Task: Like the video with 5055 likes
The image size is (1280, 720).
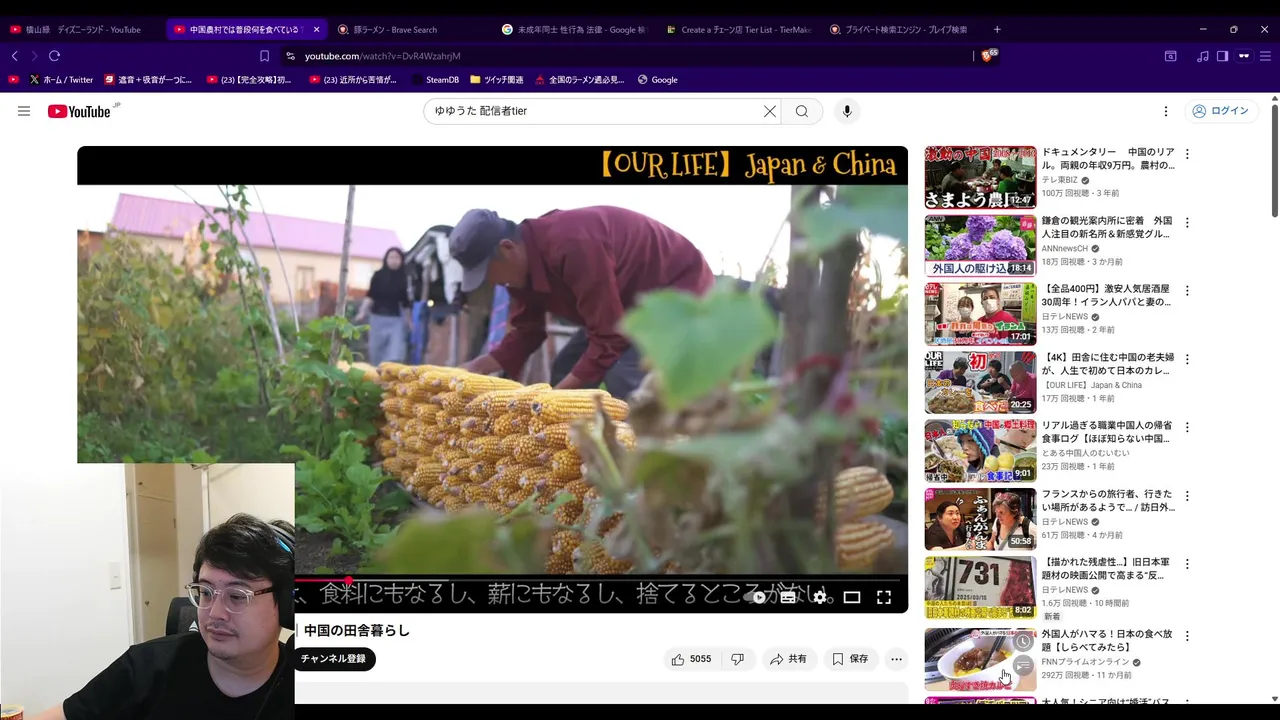Action: (691, 659)
